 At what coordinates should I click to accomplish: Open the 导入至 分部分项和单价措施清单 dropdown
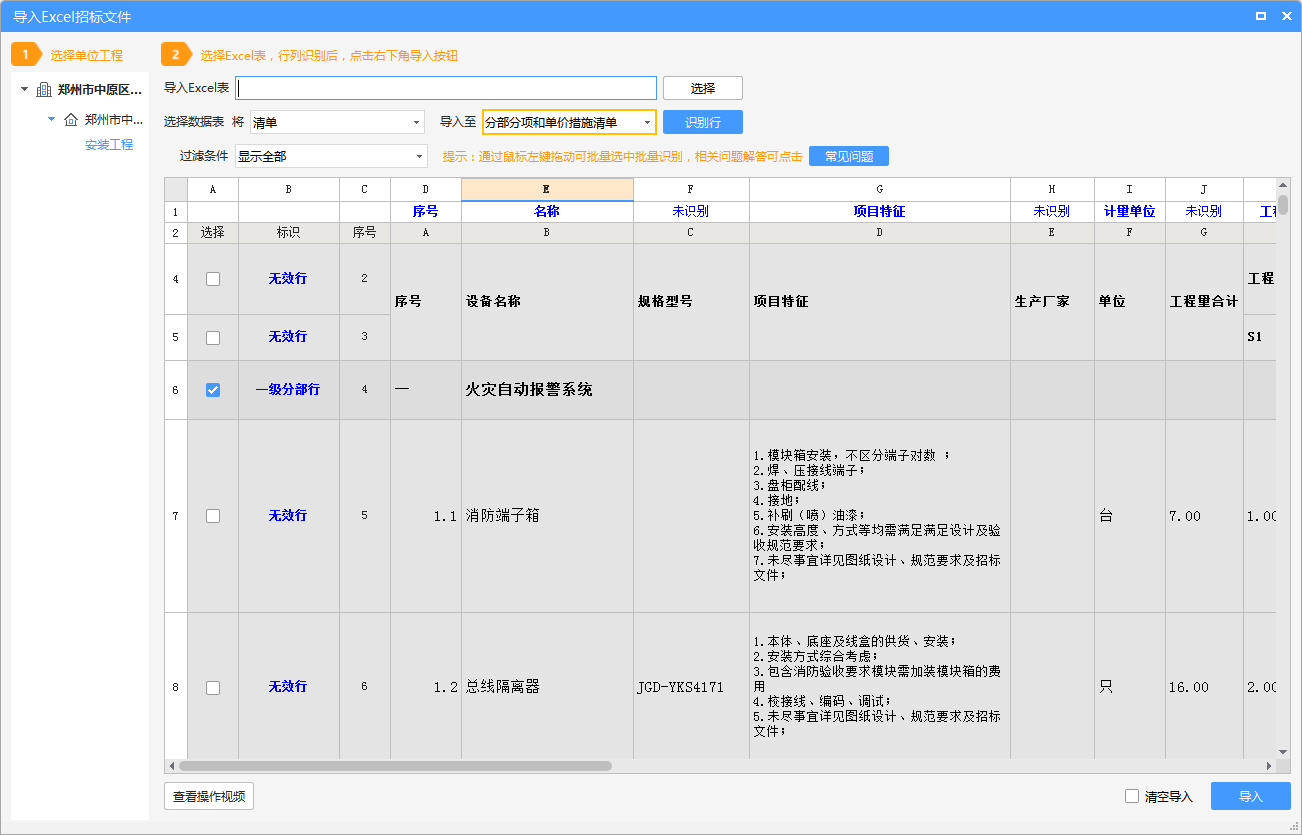point(648,123)
